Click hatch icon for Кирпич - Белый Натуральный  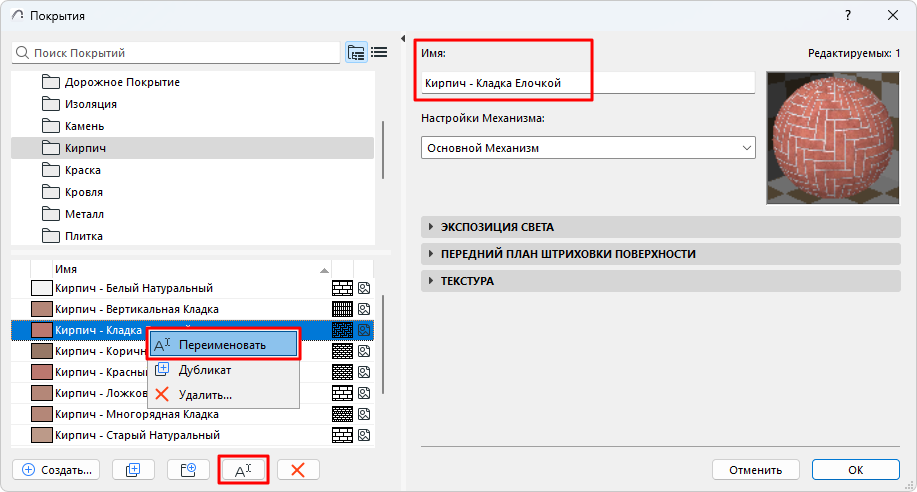click(342, 288)
